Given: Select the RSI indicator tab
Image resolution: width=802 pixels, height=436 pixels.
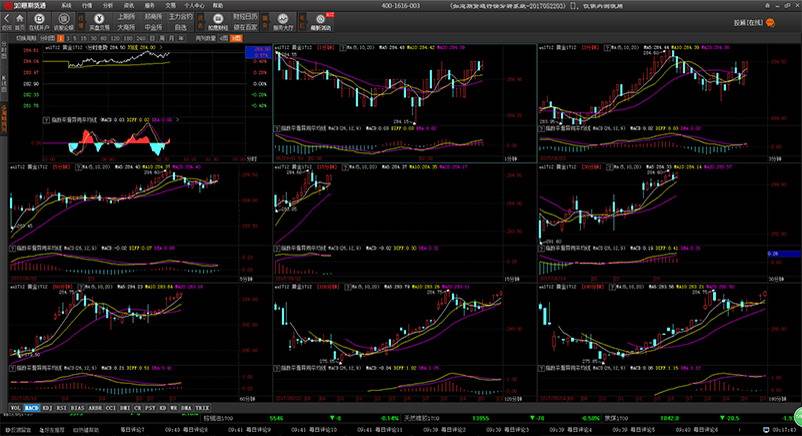Looking at the screenshot, I should 61,408.
